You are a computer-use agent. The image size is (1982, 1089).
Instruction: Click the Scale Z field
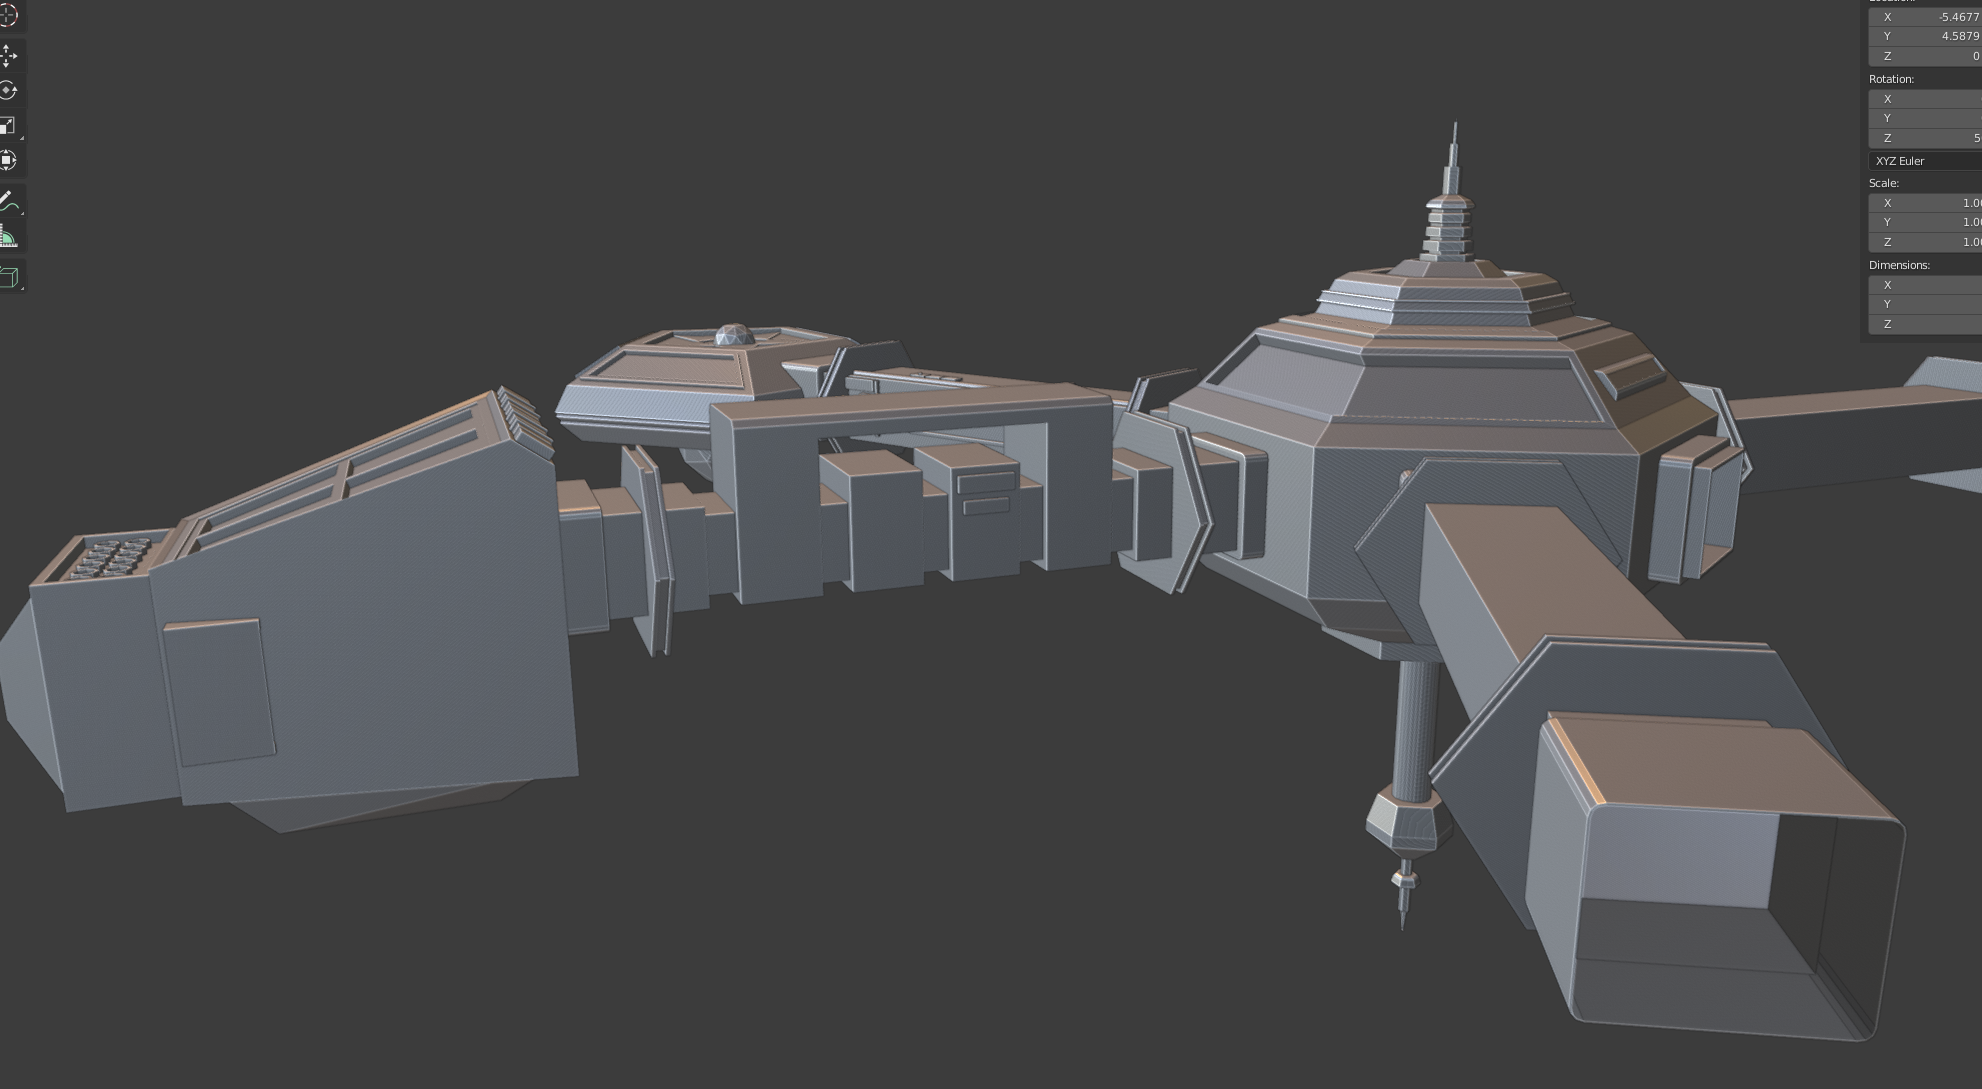tap(1926, 242)
